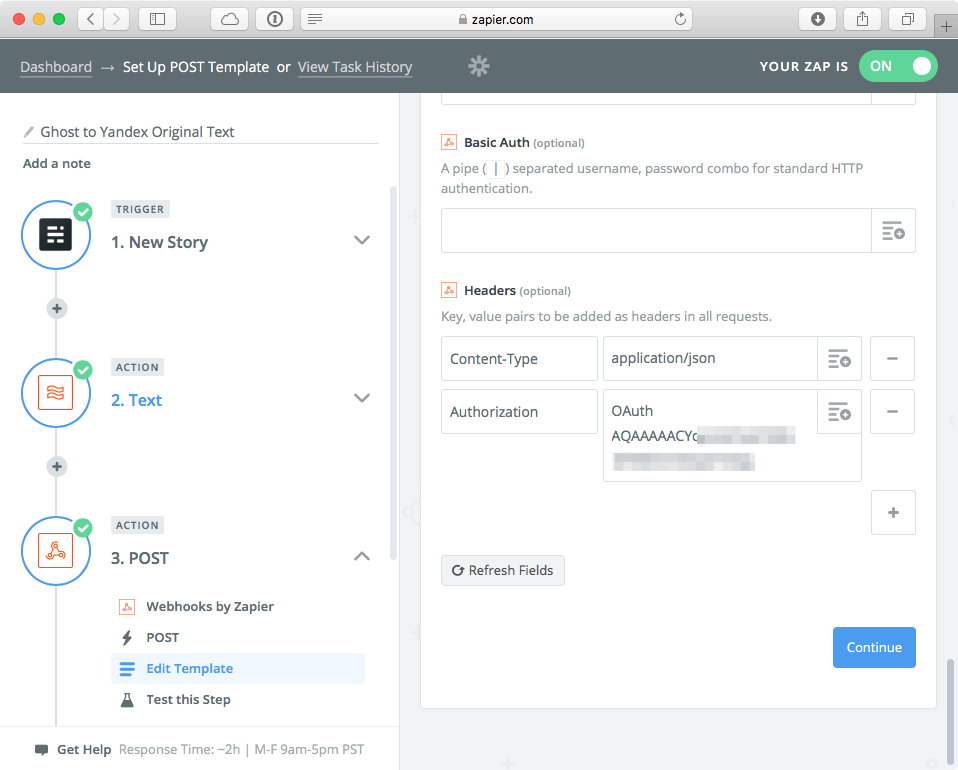The width and height of the screenshot is (958, 770).
Task: Click the Text action step icon
Action: (x=56, y=393)
